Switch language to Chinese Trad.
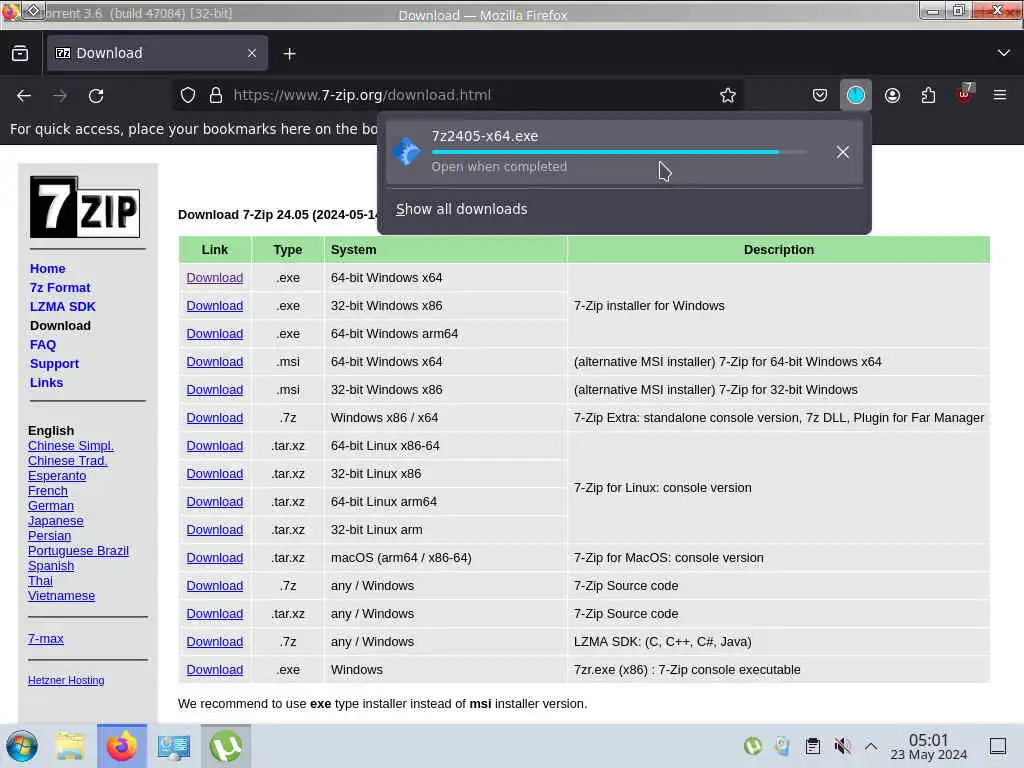 (67, 460)
